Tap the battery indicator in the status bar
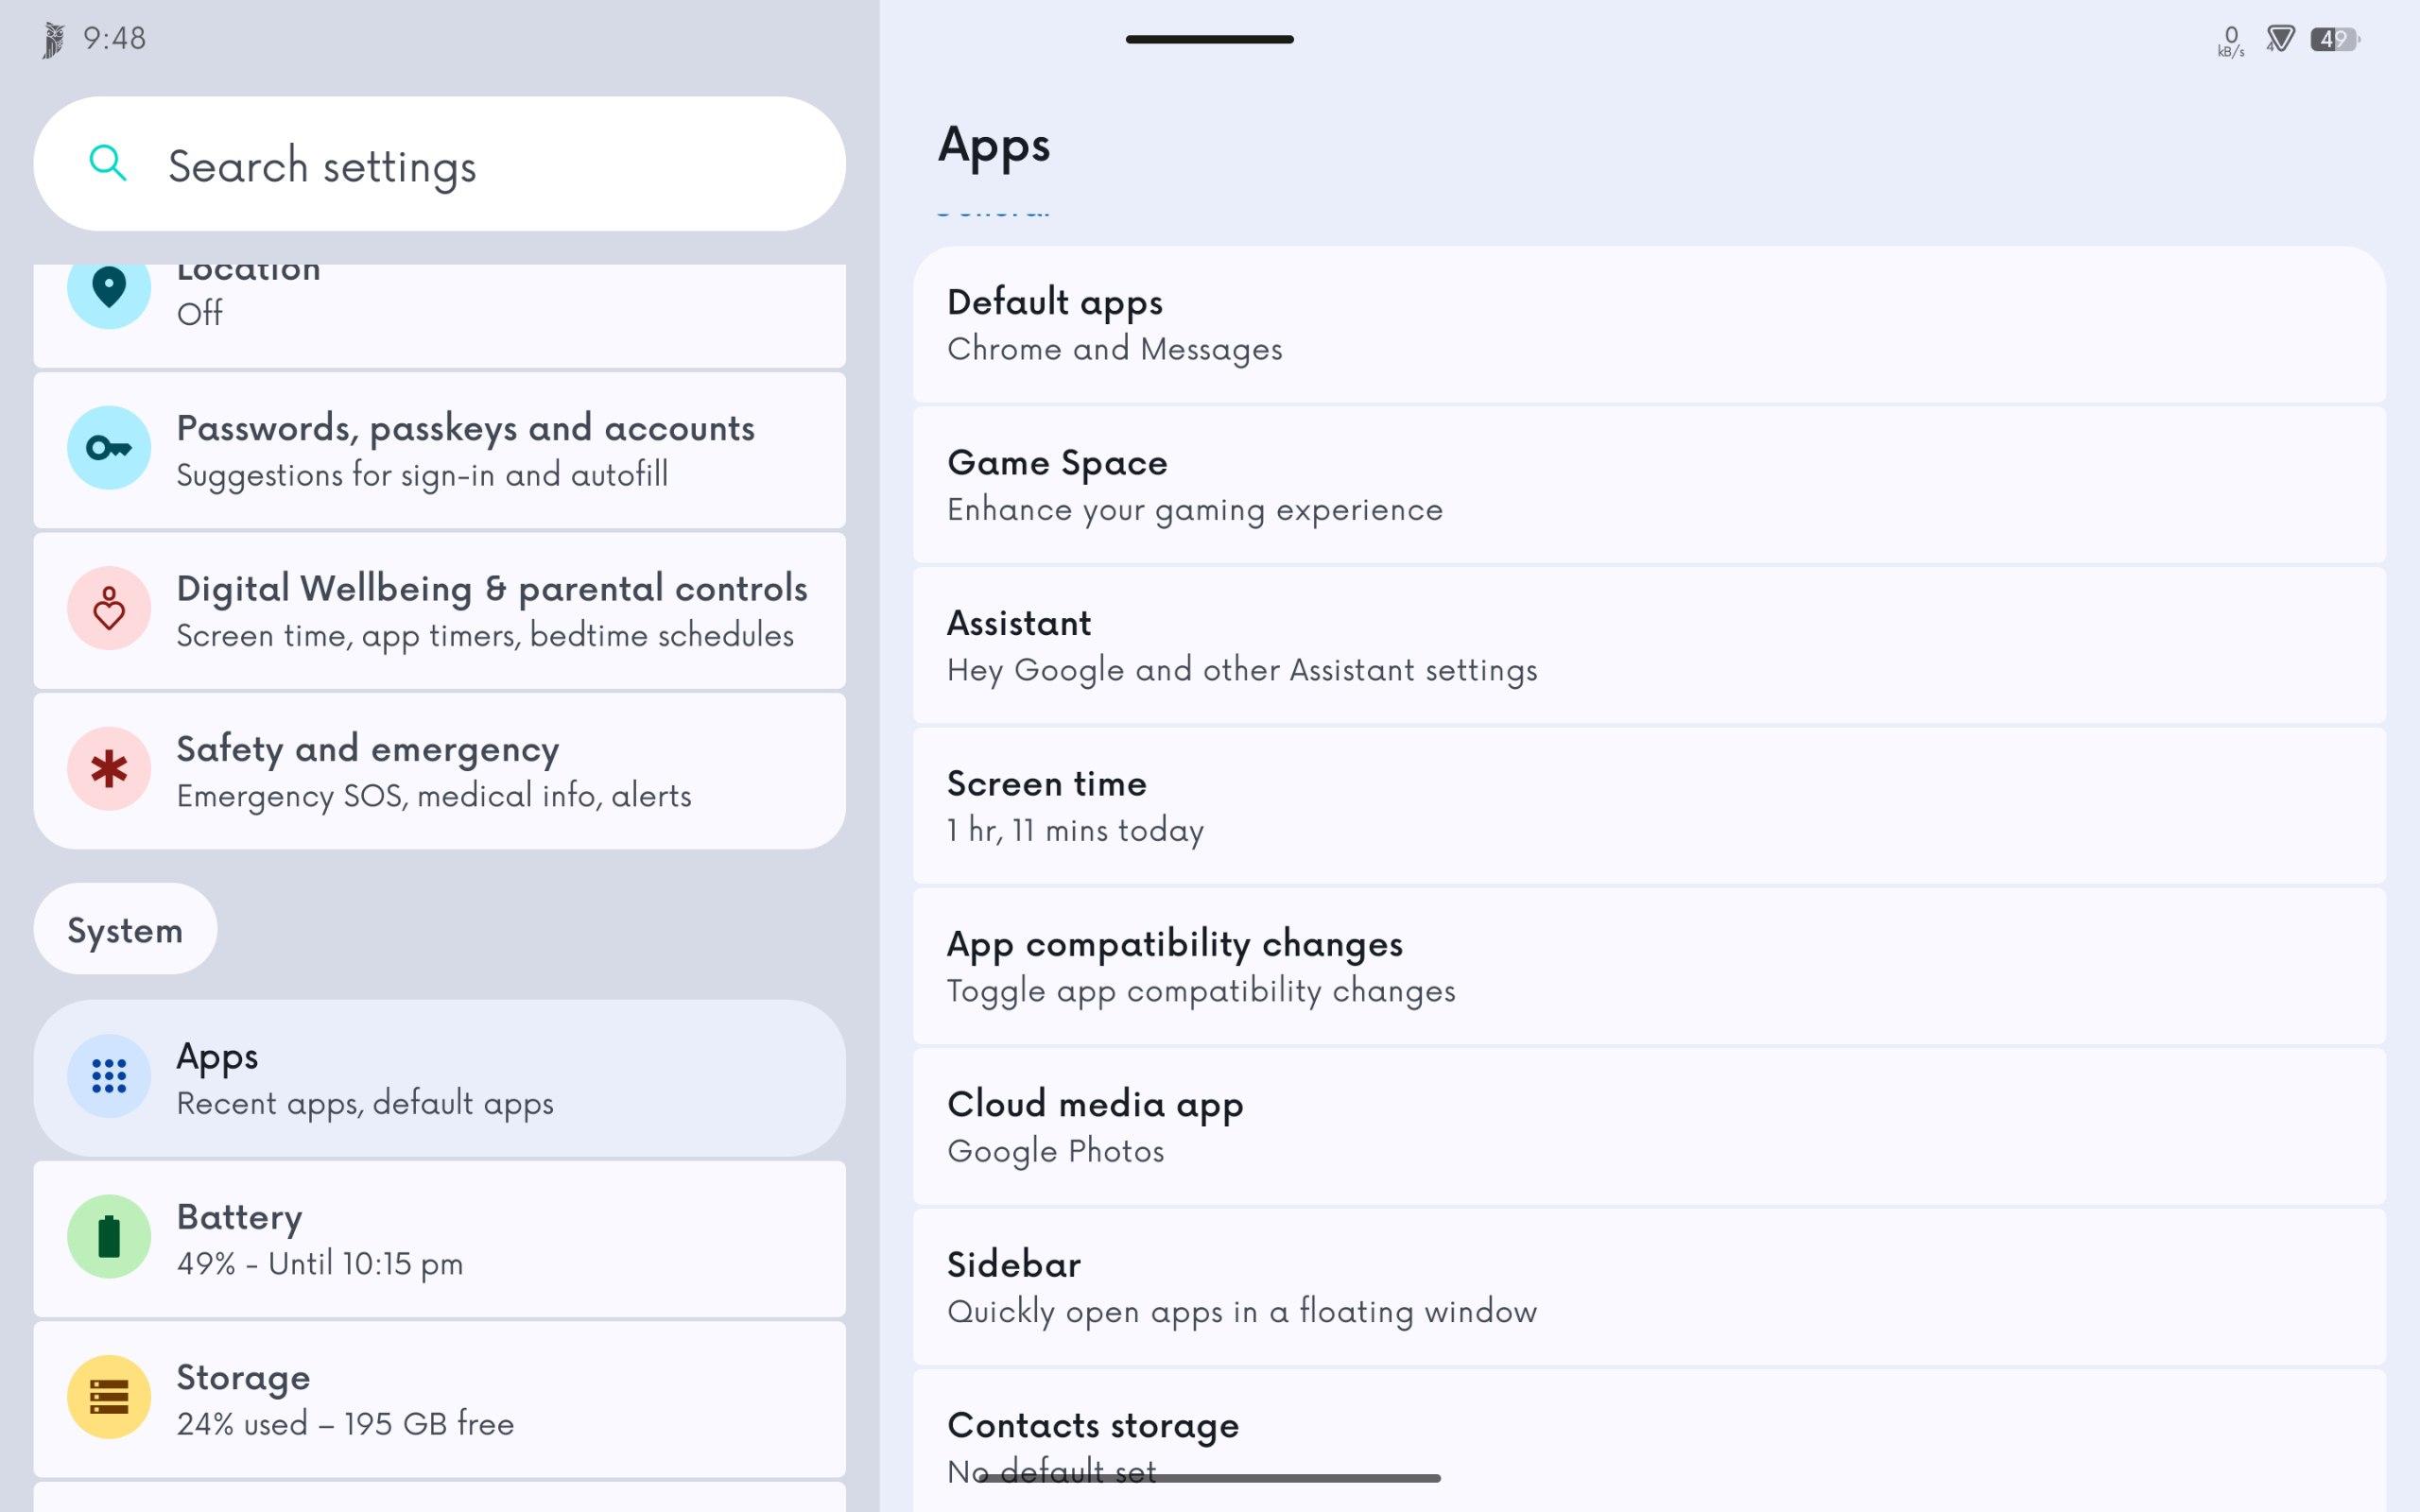 click(2334, 39)
